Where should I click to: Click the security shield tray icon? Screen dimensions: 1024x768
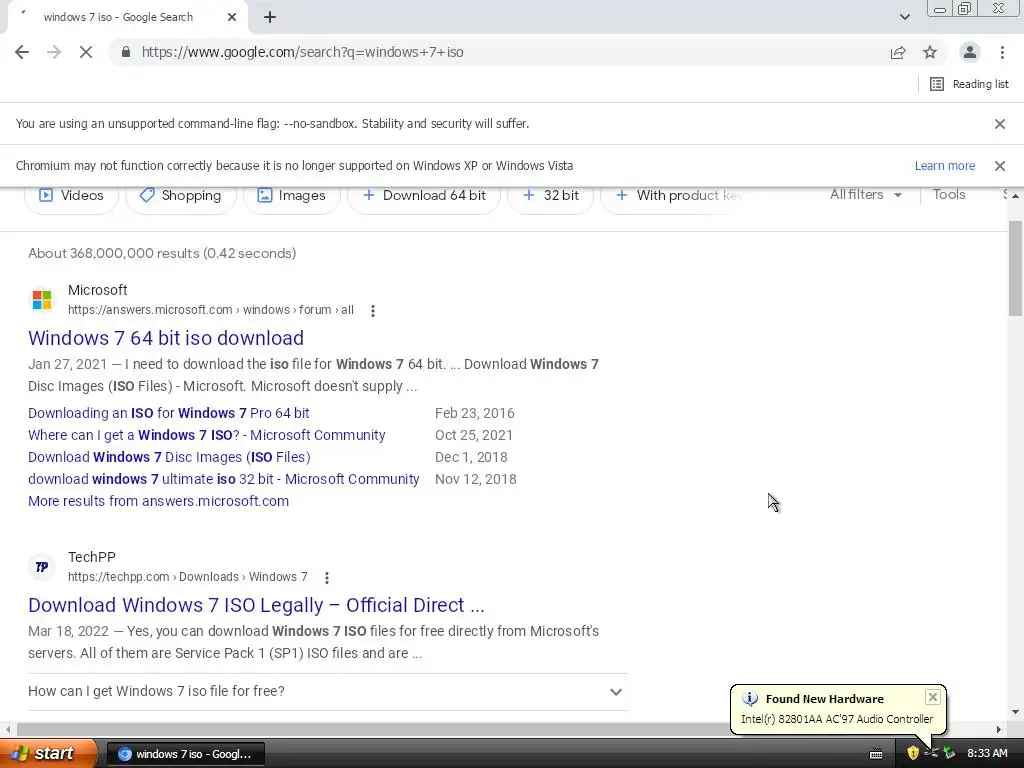tap(913, 754)
